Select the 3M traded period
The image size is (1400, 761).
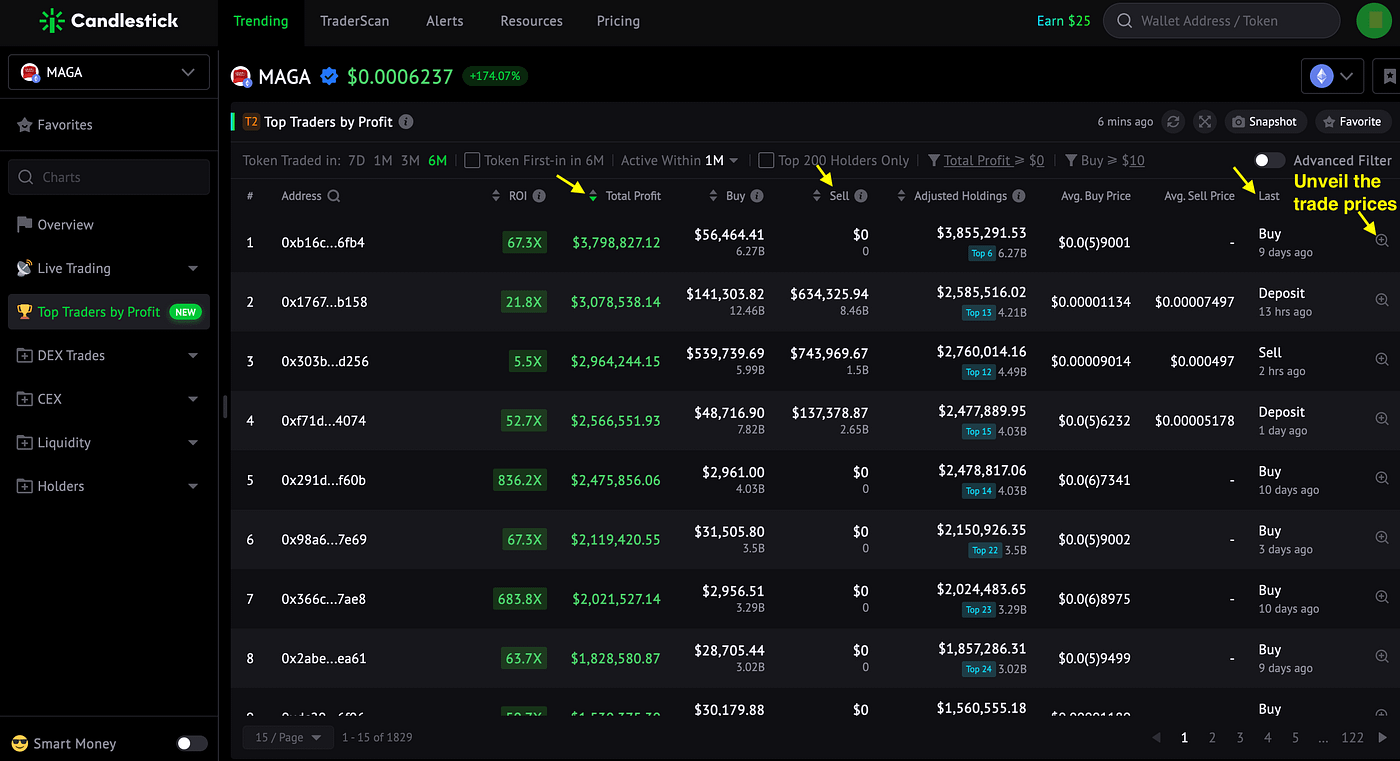[x=410, y=160]
